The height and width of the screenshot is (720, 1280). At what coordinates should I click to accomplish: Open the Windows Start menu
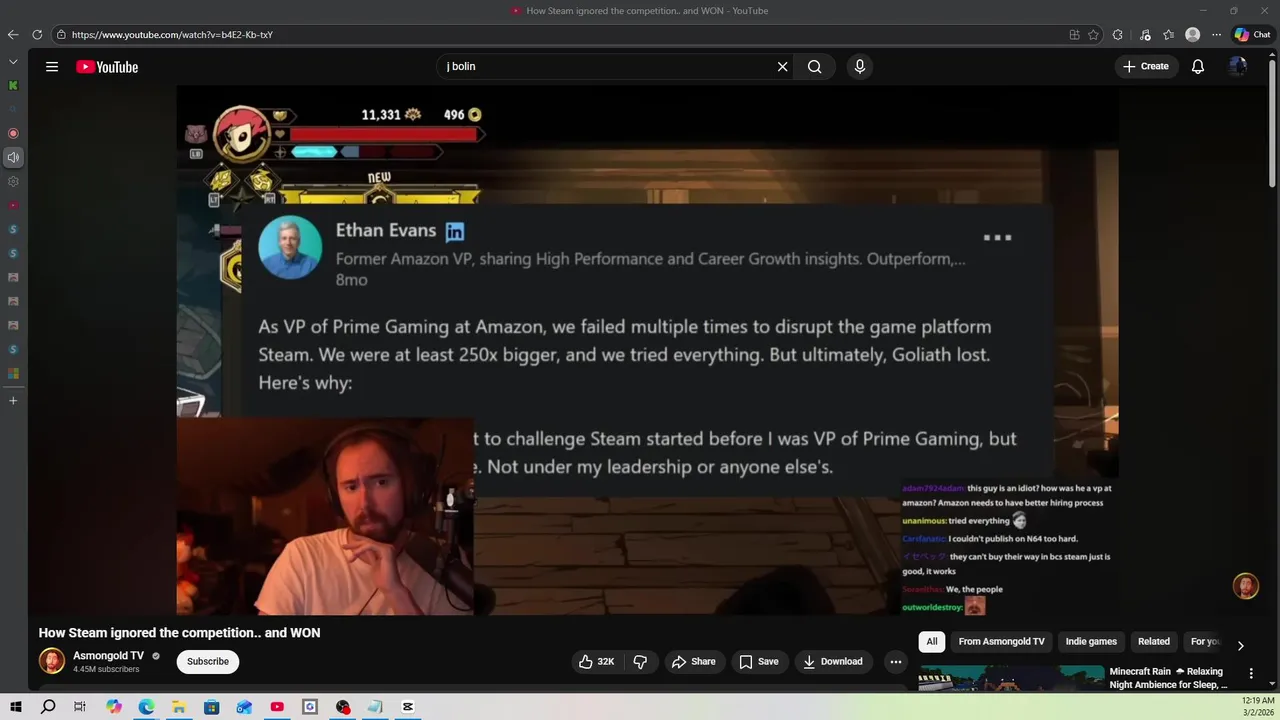coord(15,707)
